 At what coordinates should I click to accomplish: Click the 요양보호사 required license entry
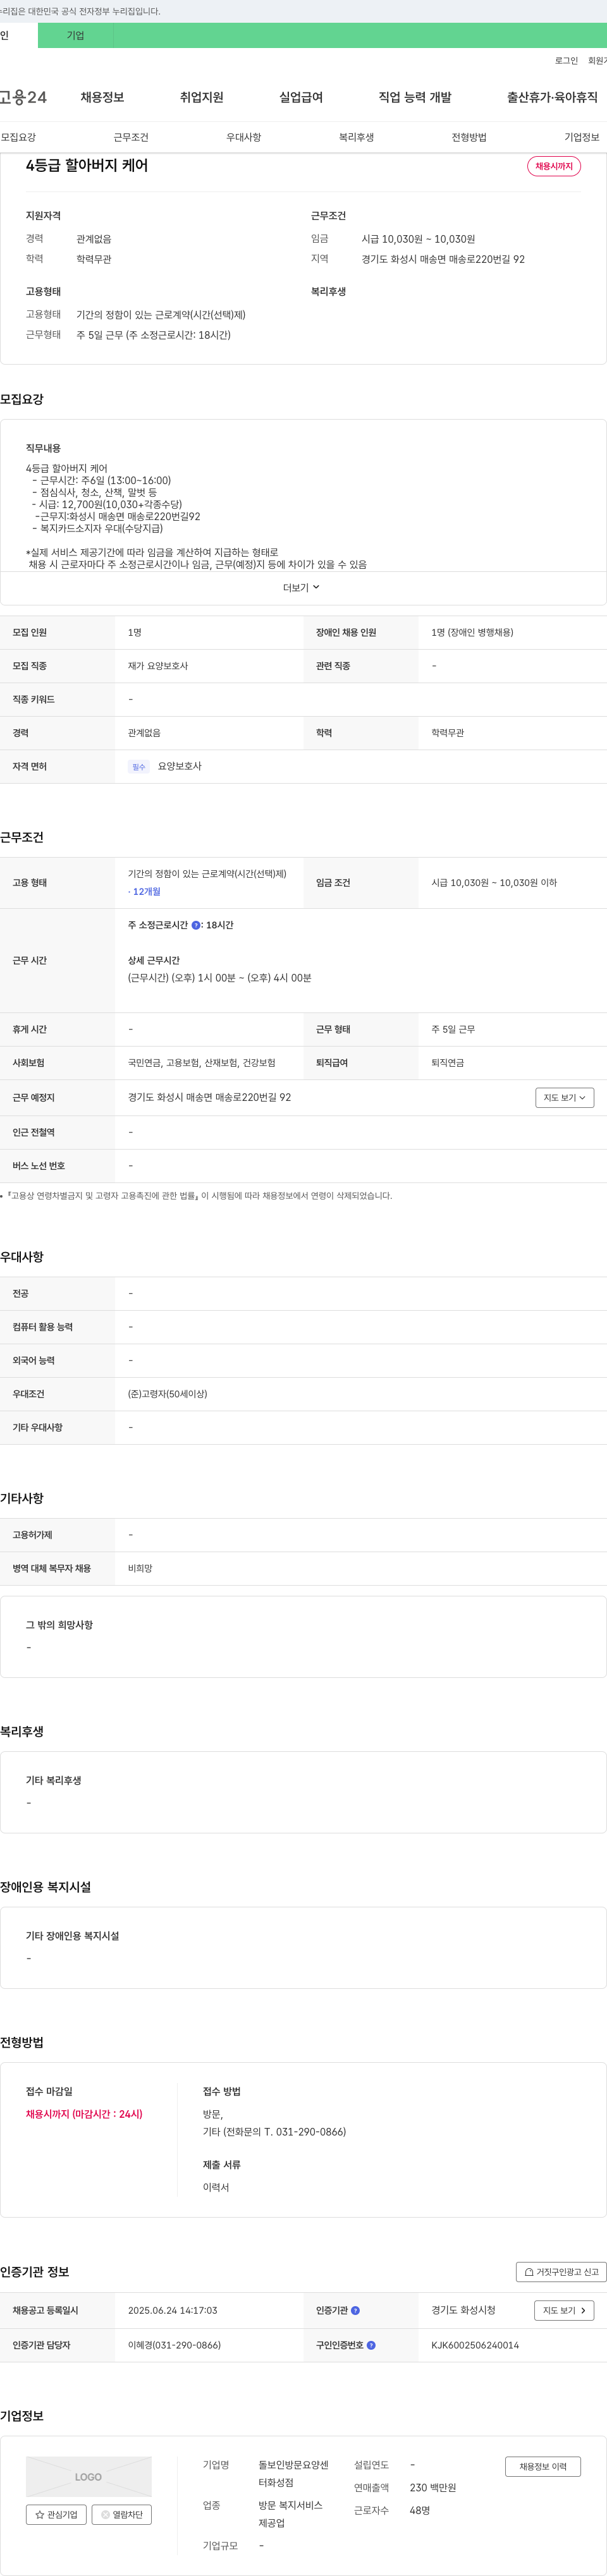pyautogui.click(x=180, y=767)
